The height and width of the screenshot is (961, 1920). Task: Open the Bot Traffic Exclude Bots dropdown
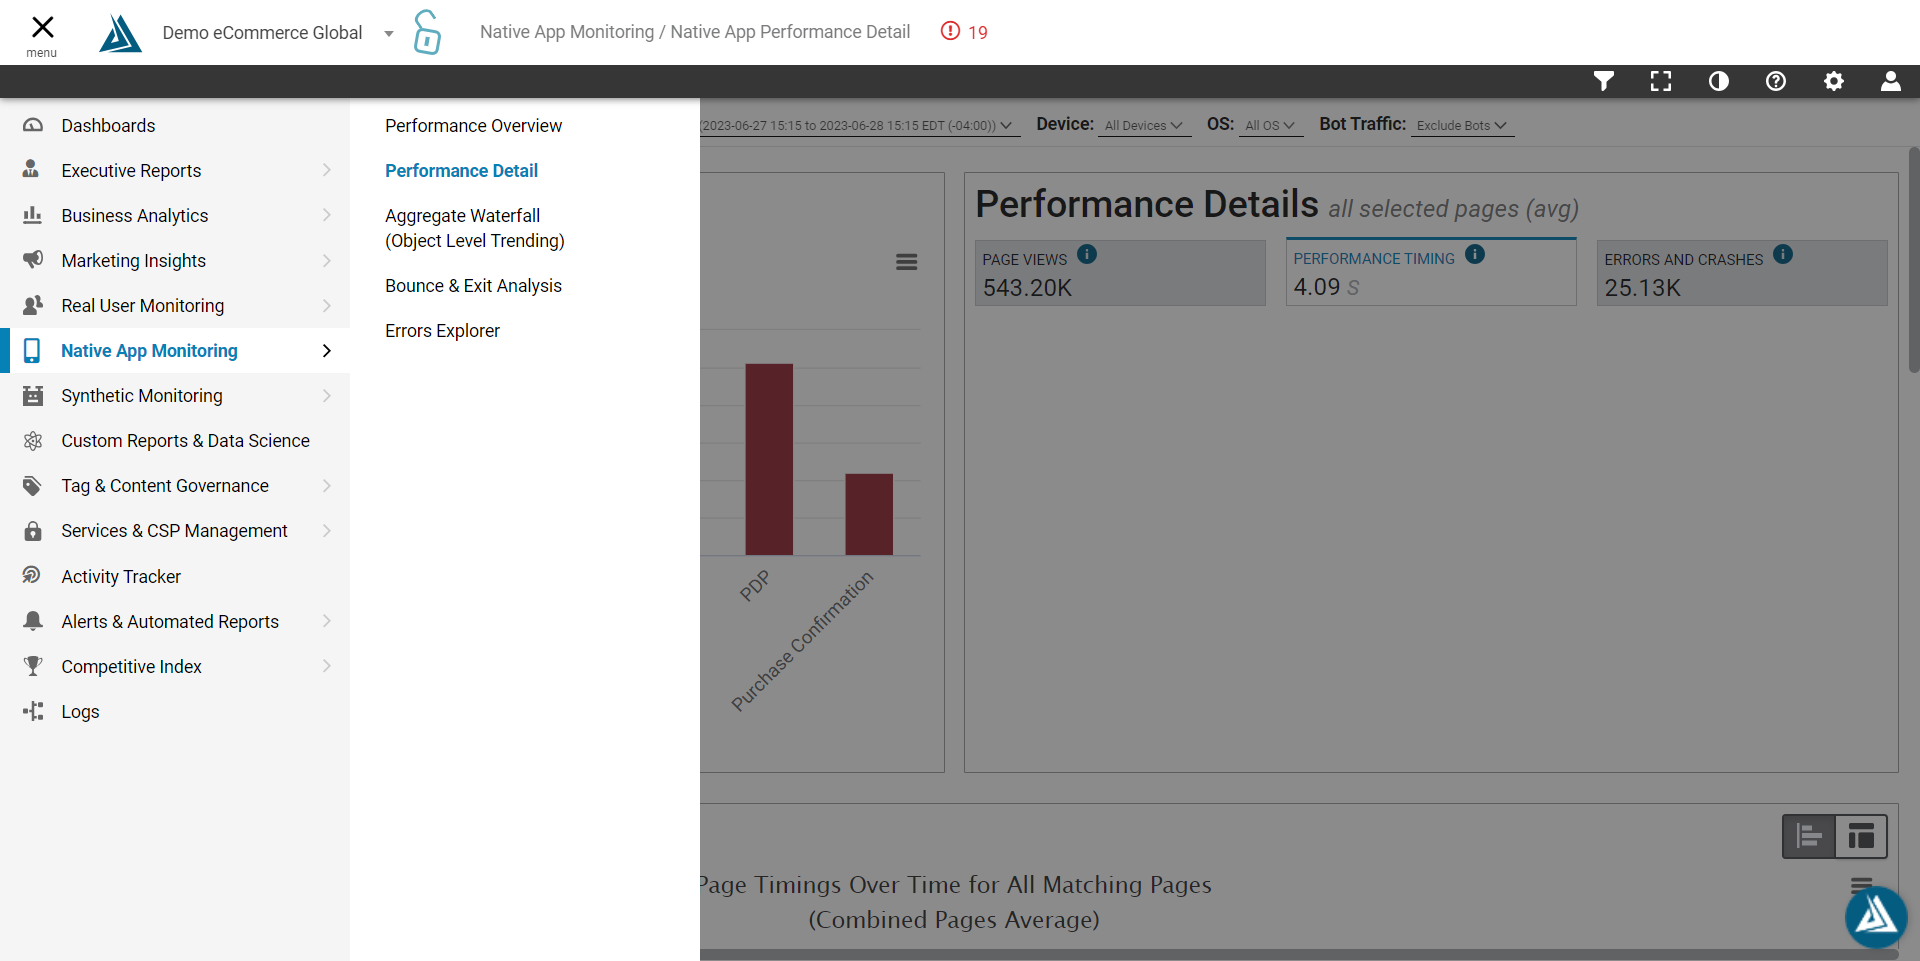click(x=1462, y=126)
